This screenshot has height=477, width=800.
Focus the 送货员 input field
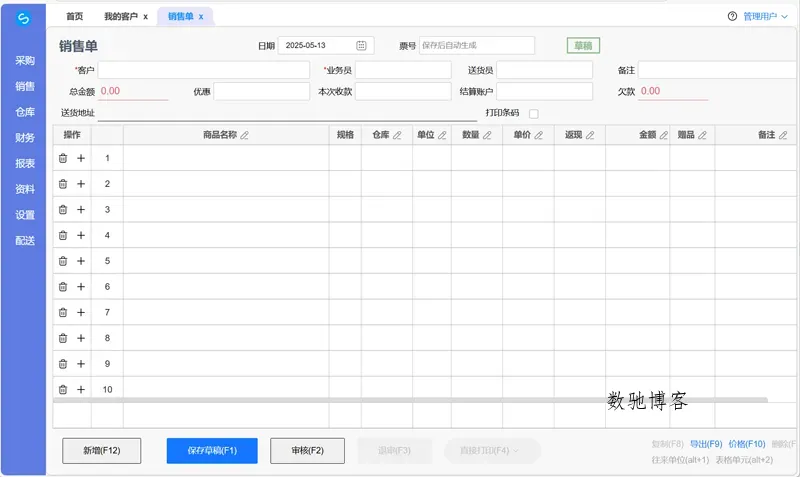click(544, 70)
